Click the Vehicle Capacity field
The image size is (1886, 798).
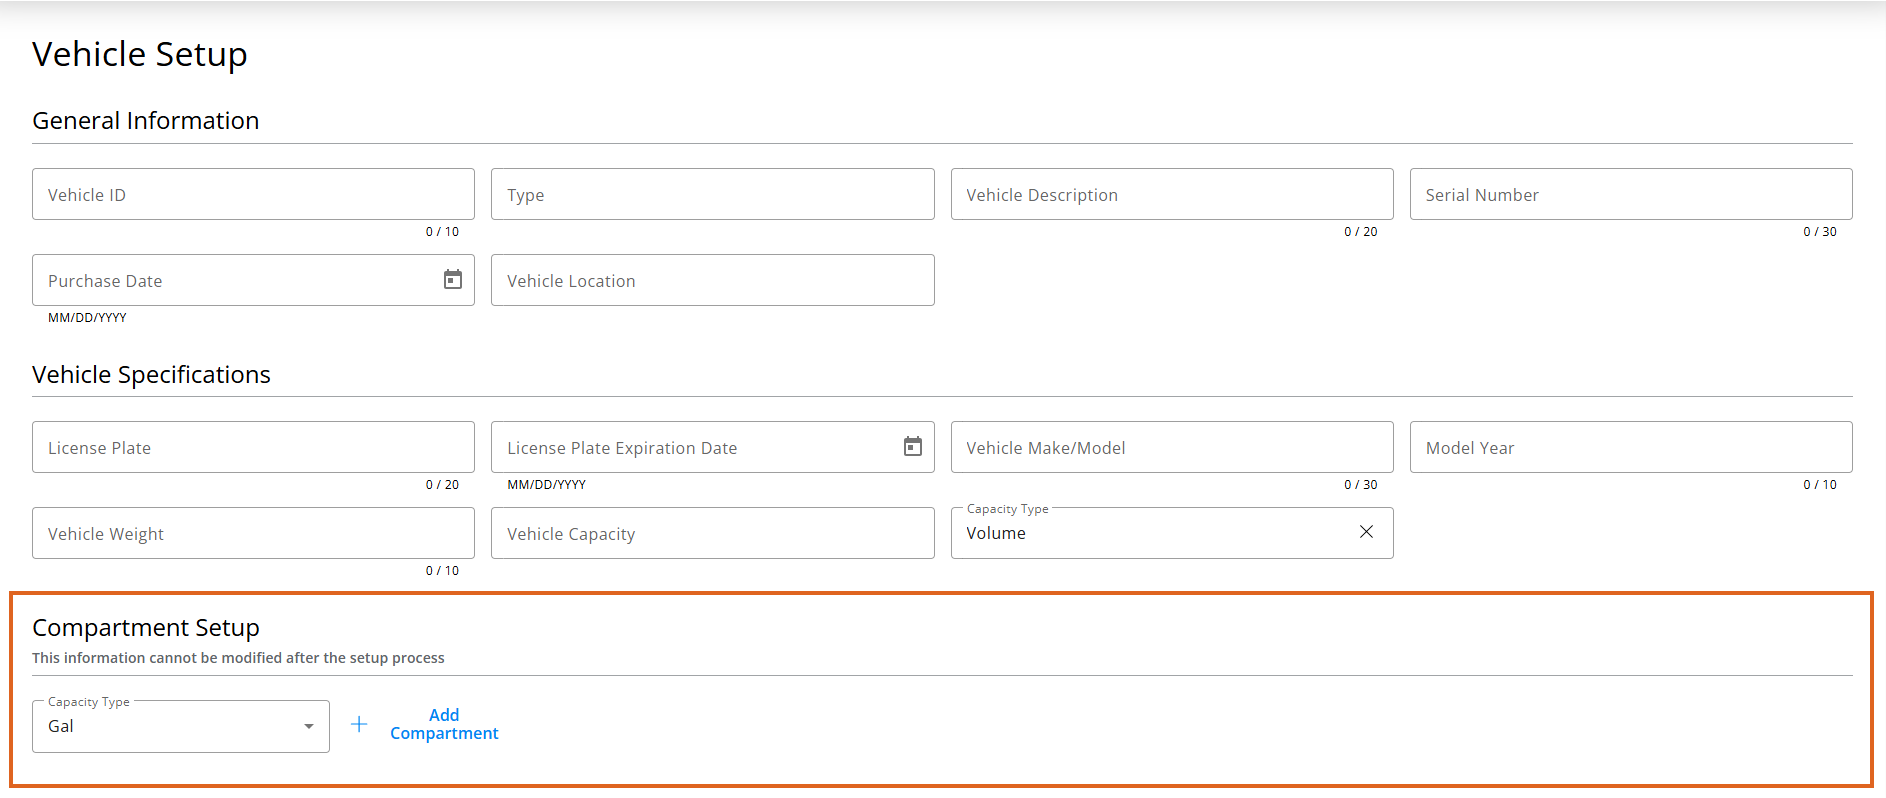click(712, 534)
